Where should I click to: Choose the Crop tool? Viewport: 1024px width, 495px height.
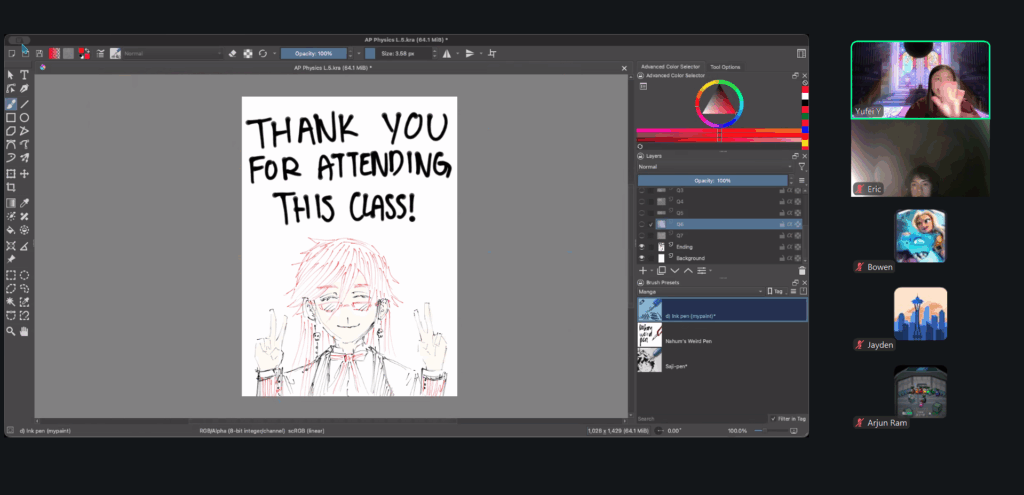coord(11,187)
